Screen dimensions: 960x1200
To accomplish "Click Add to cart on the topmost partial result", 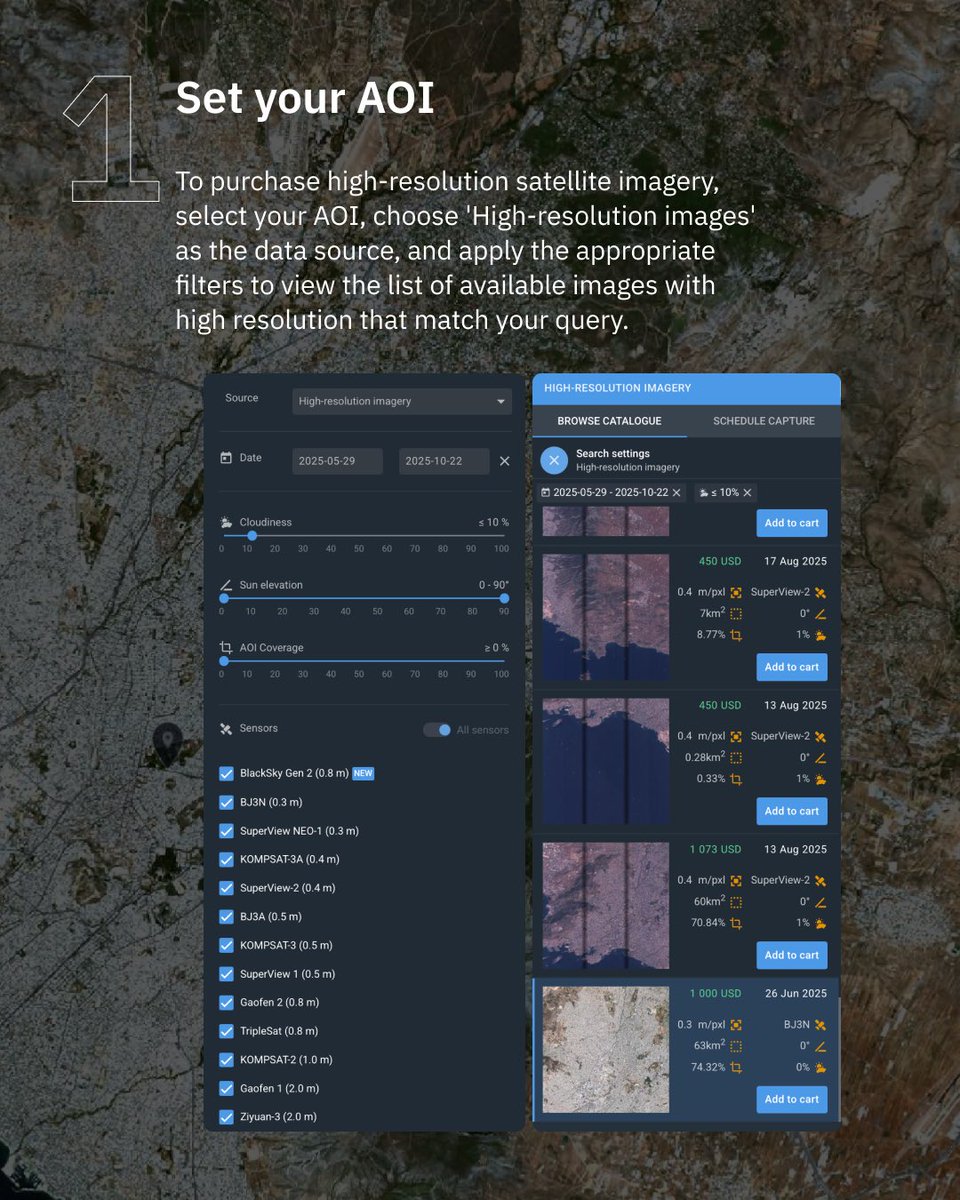I will (x=792, y=523).
